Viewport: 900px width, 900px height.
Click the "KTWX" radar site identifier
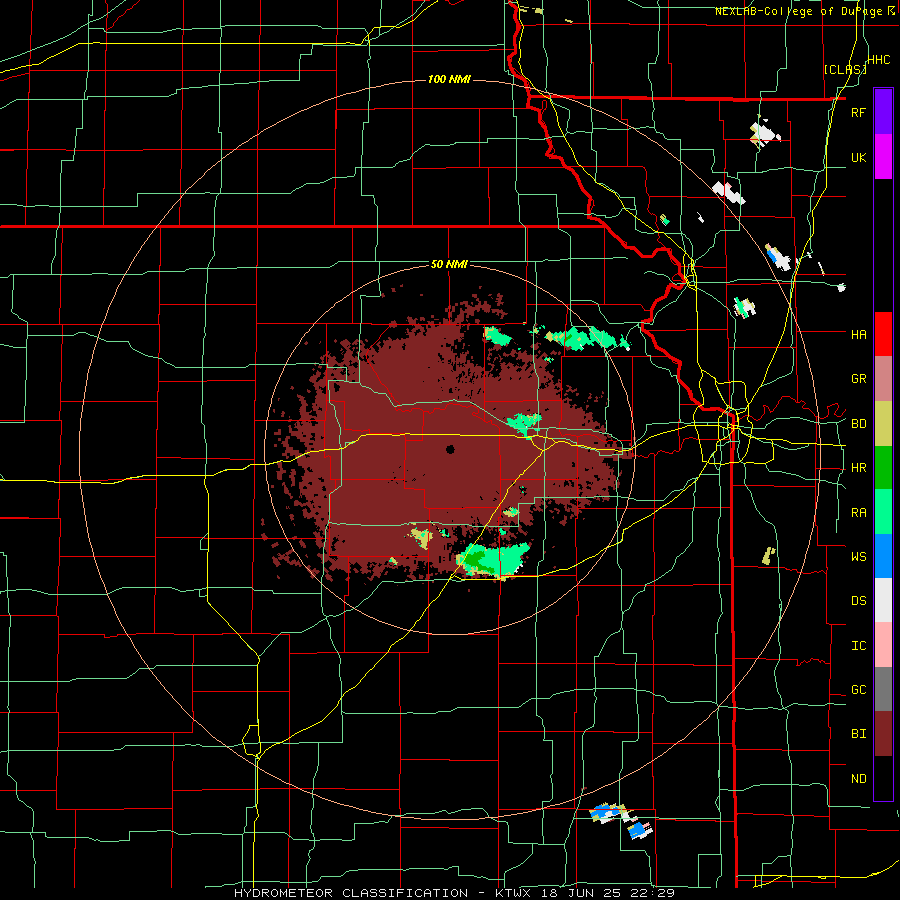pyautogui.click(x=511, y=893)
